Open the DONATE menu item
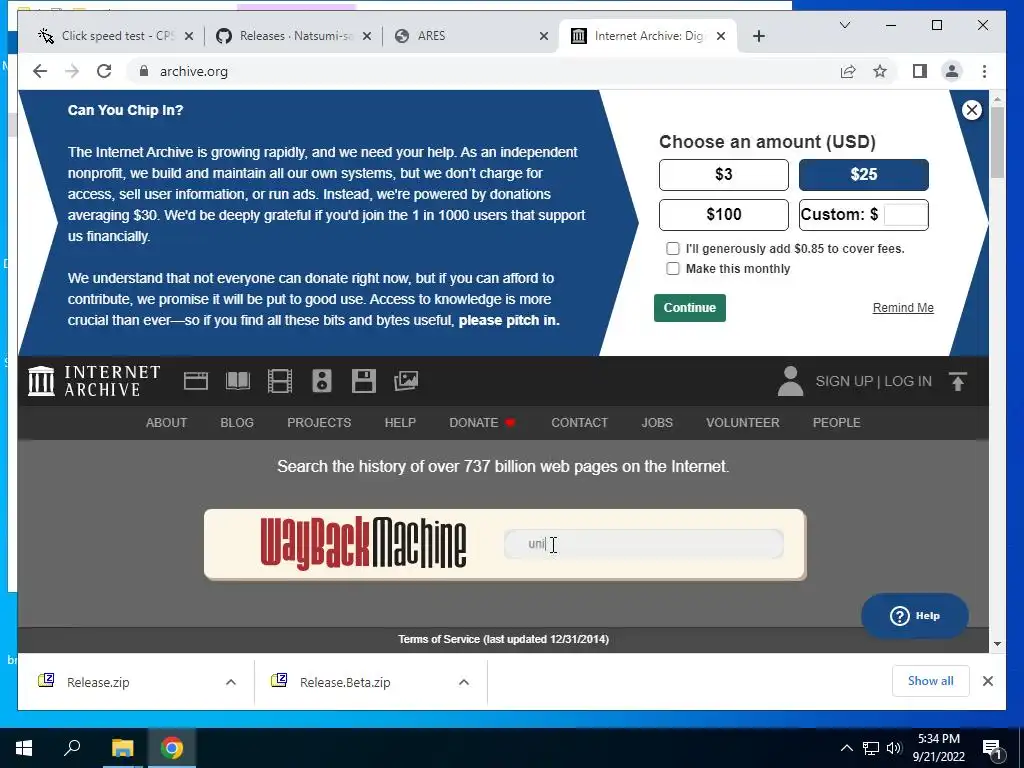This screenshot has height=768, width=1024. [x=483, y=423]
